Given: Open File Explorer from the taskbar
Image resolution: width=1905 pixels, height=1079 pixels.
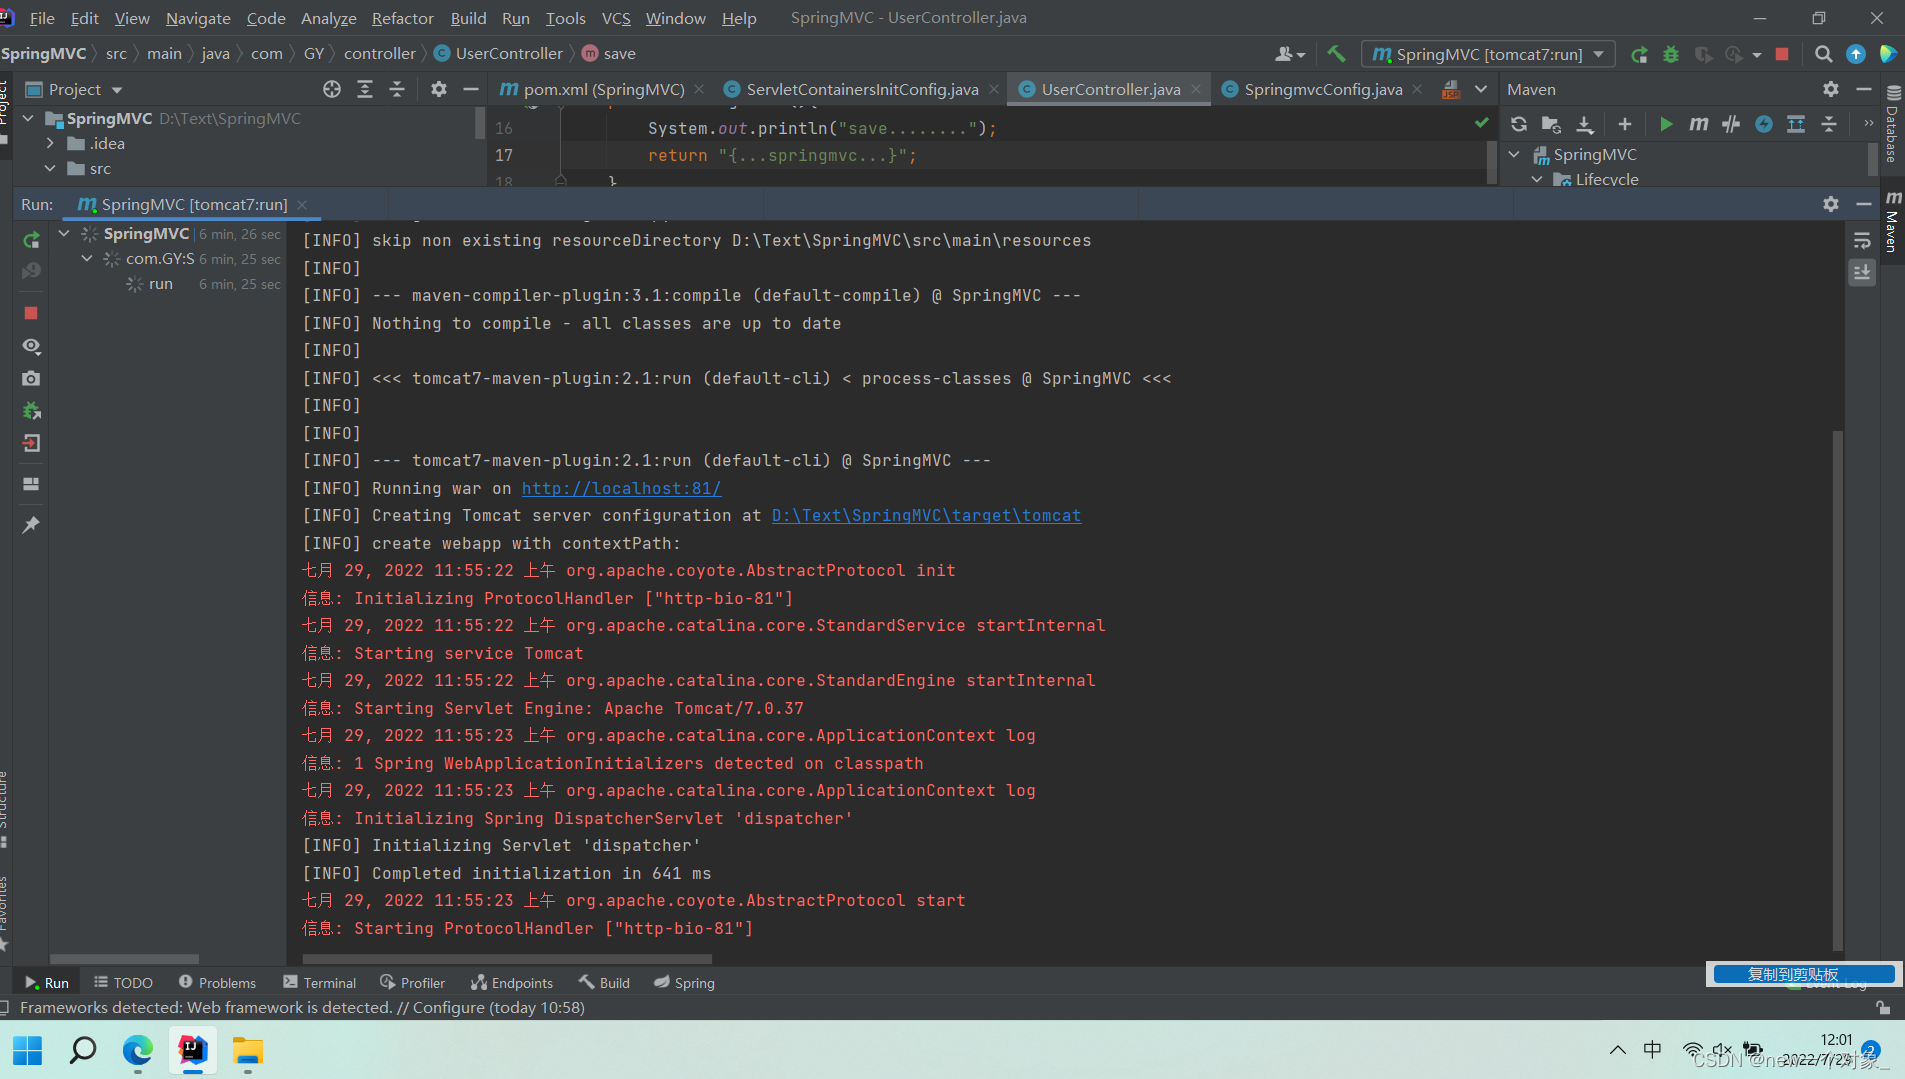Looking at the screenshot, I should 248,1050.
